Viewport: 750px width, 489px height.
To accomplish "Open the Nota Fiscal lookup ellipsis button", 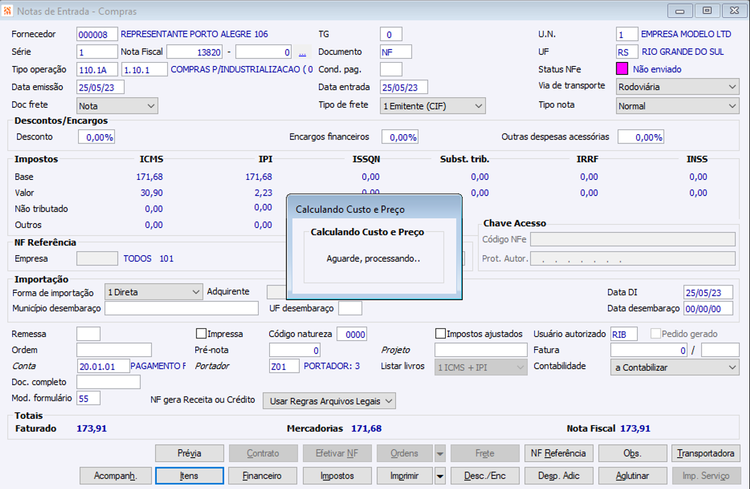I will [302, 52].
